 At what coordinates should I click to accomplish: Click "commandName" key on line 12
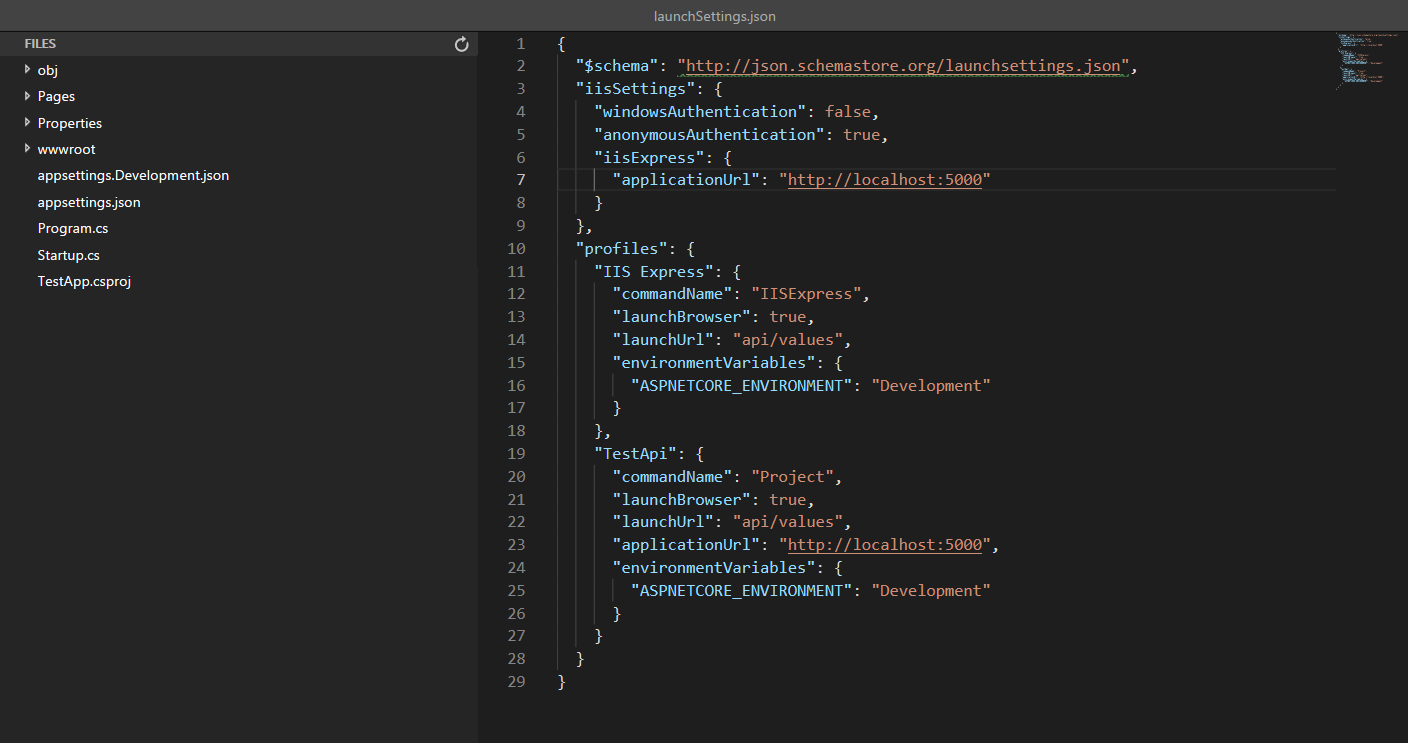tap(672, 294)
